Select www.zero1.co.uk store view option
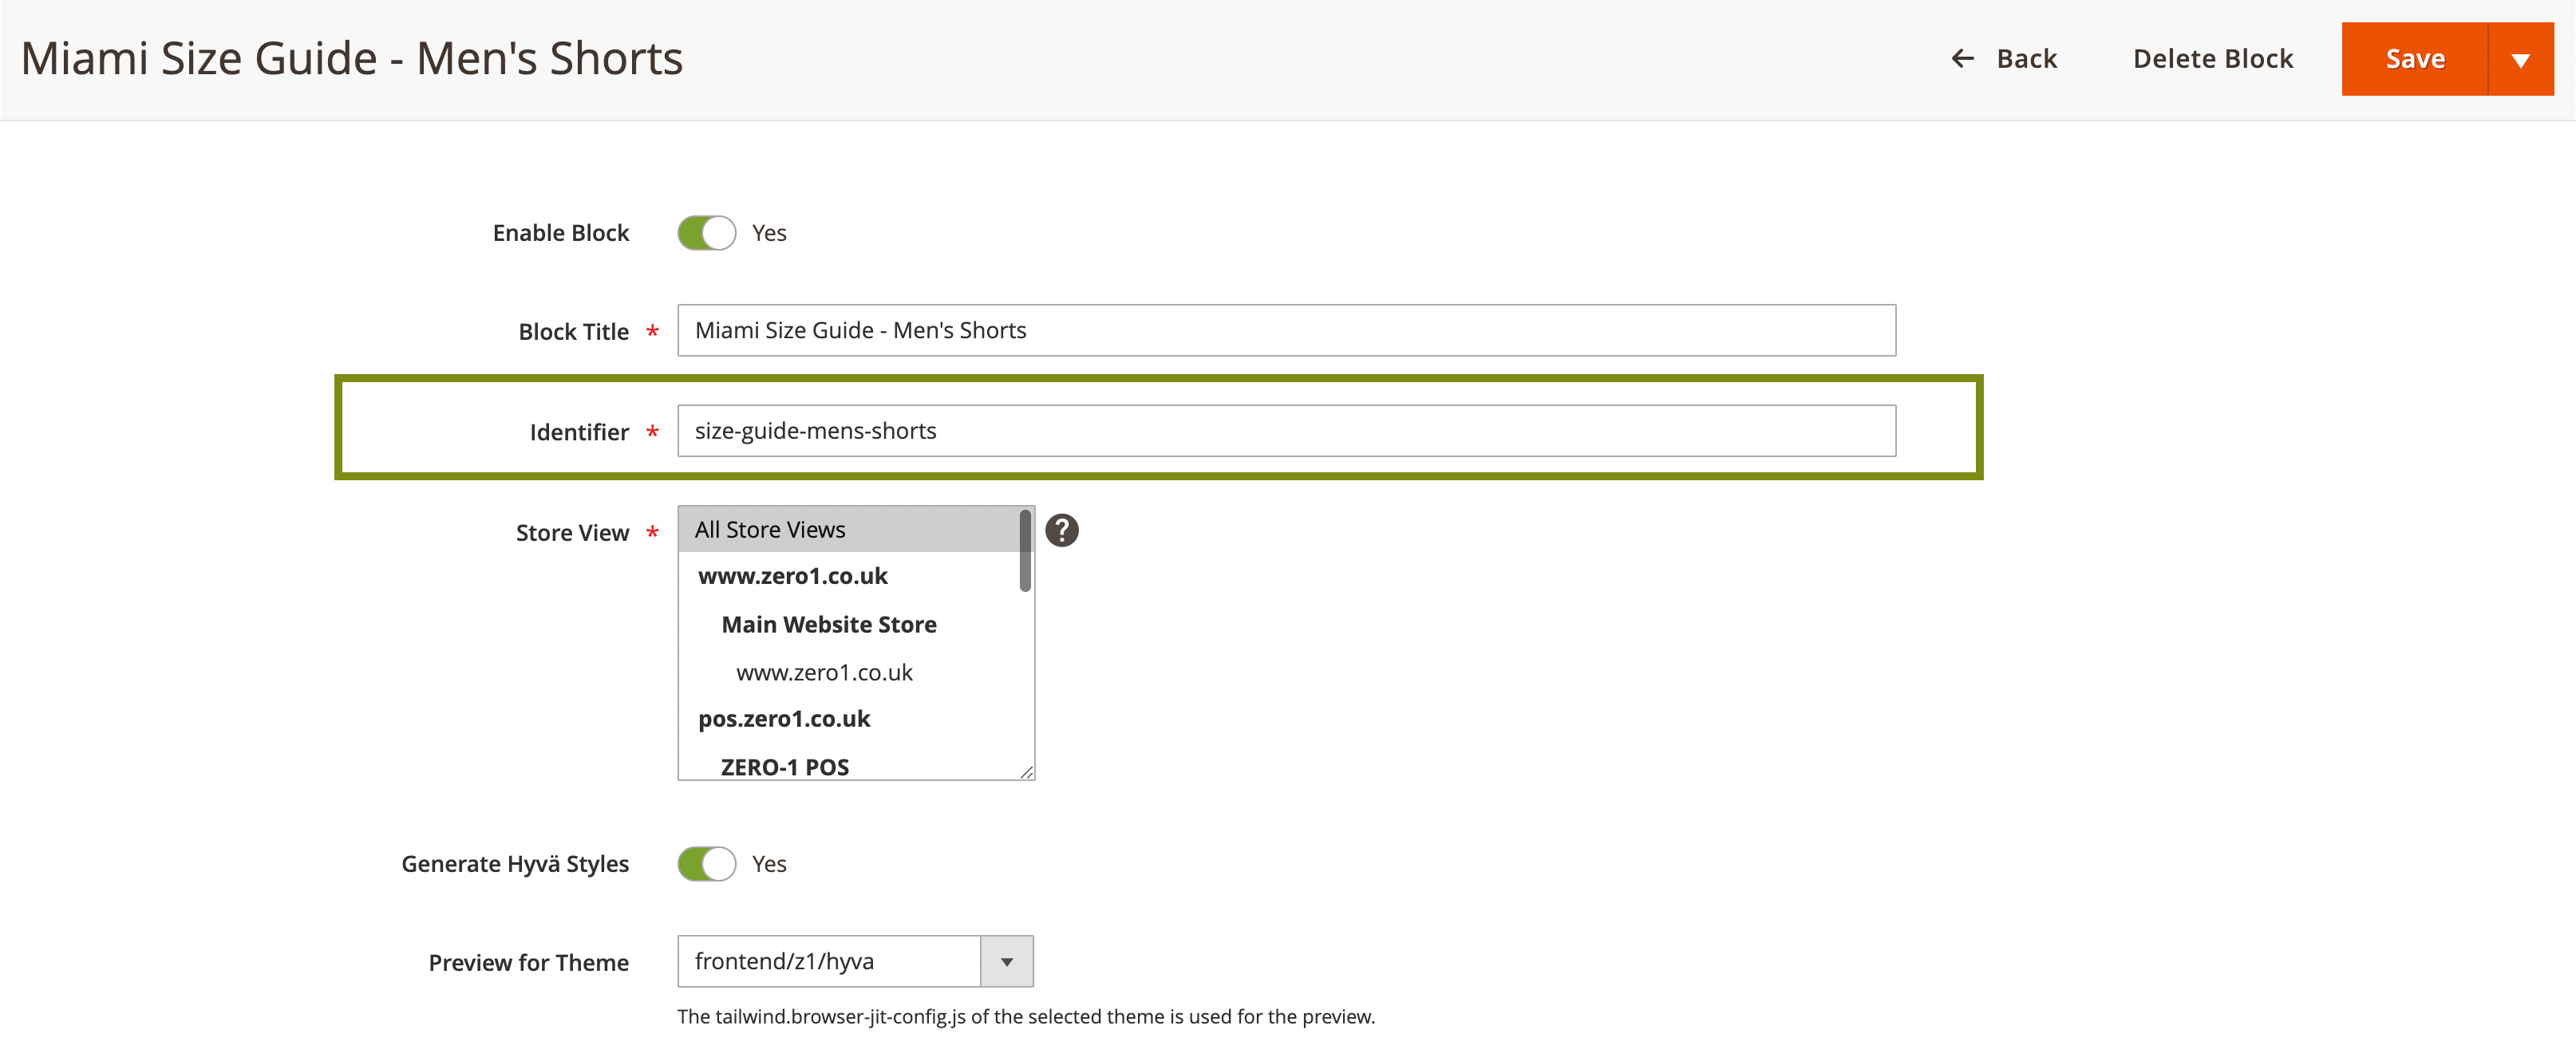This screenshot has width=2576, height=1061. (824, 673)
